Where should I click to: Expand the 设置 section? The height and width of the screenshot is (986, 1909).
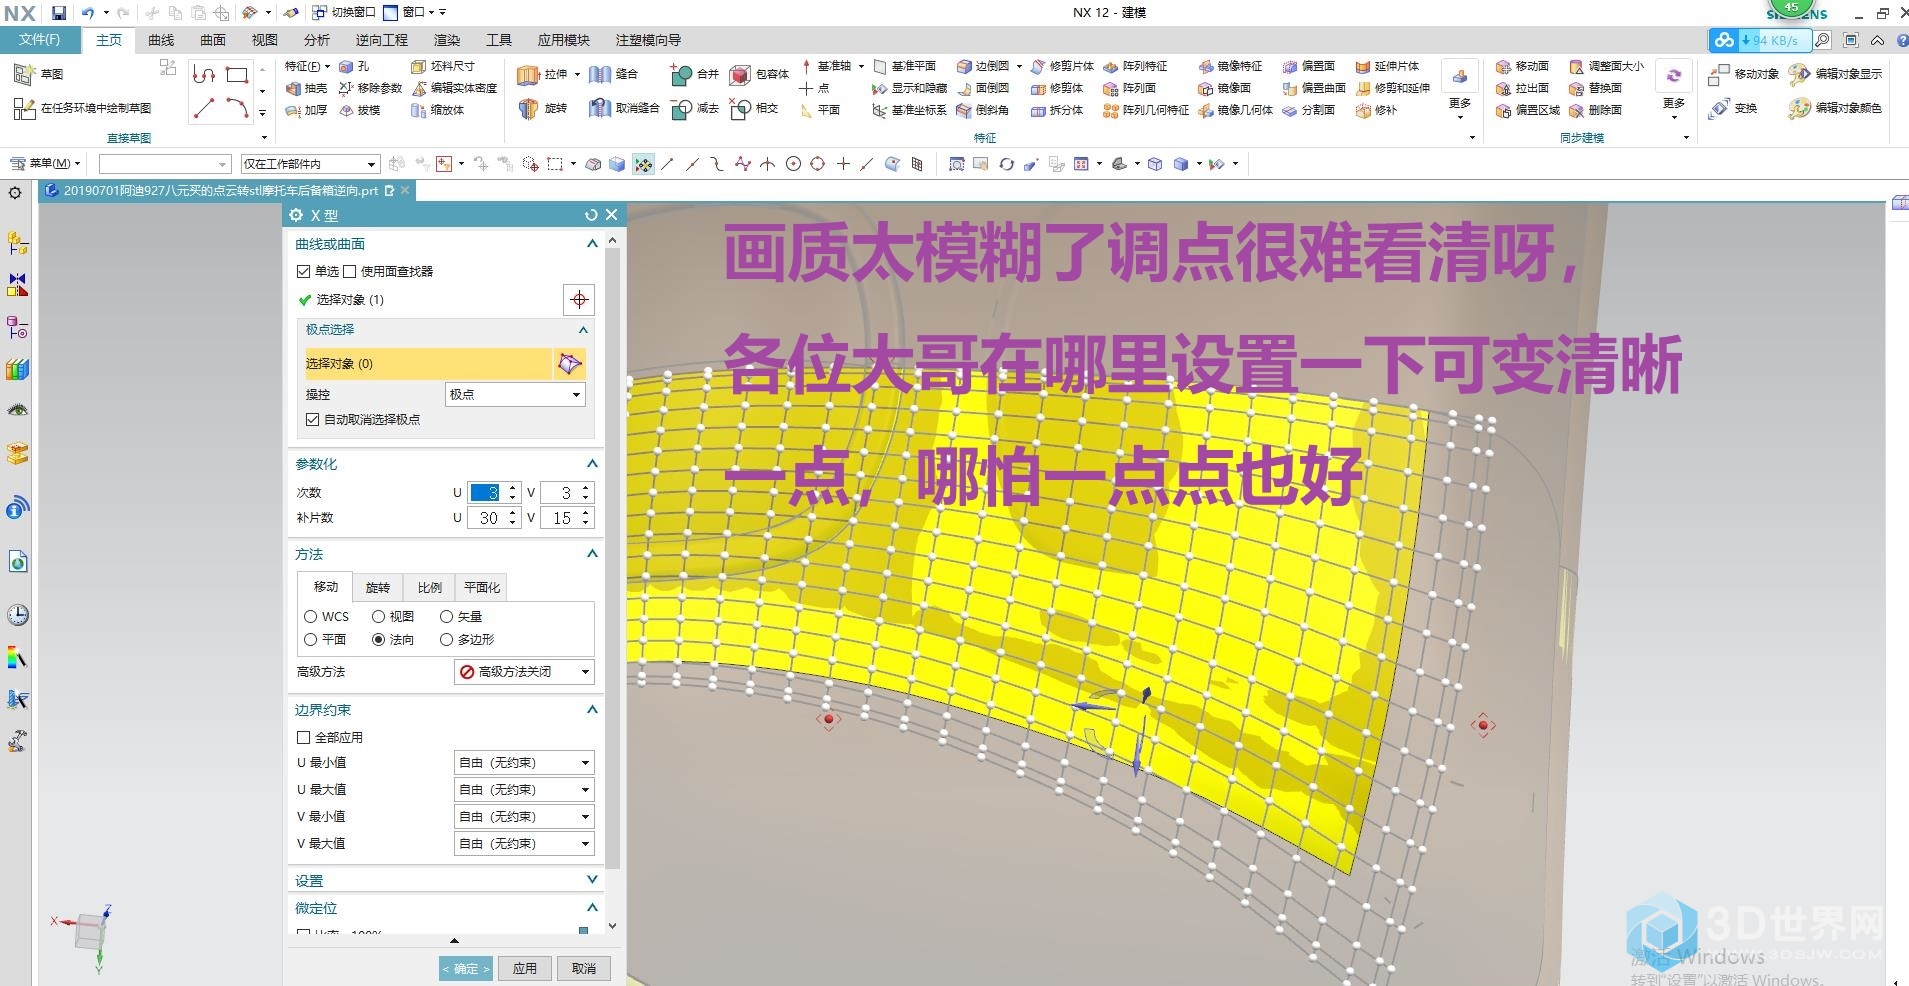(x=592, y=880)
